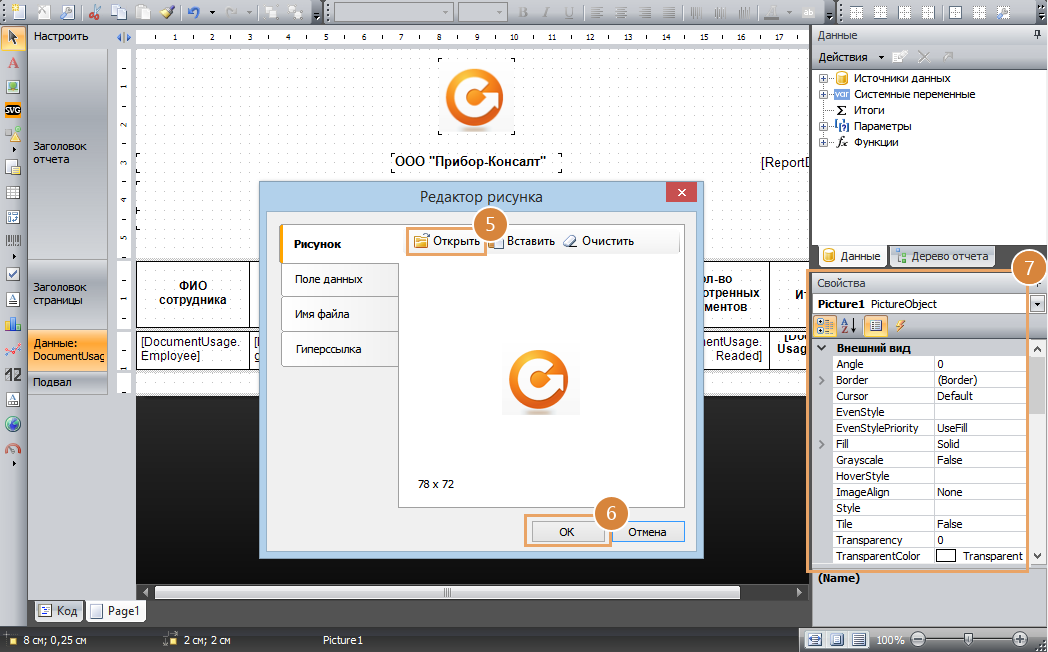The width and height of the screenshot is (1048, 652).
Task: Open the Picture1 object selector dropdown
Action: [x=1037, y=304]
